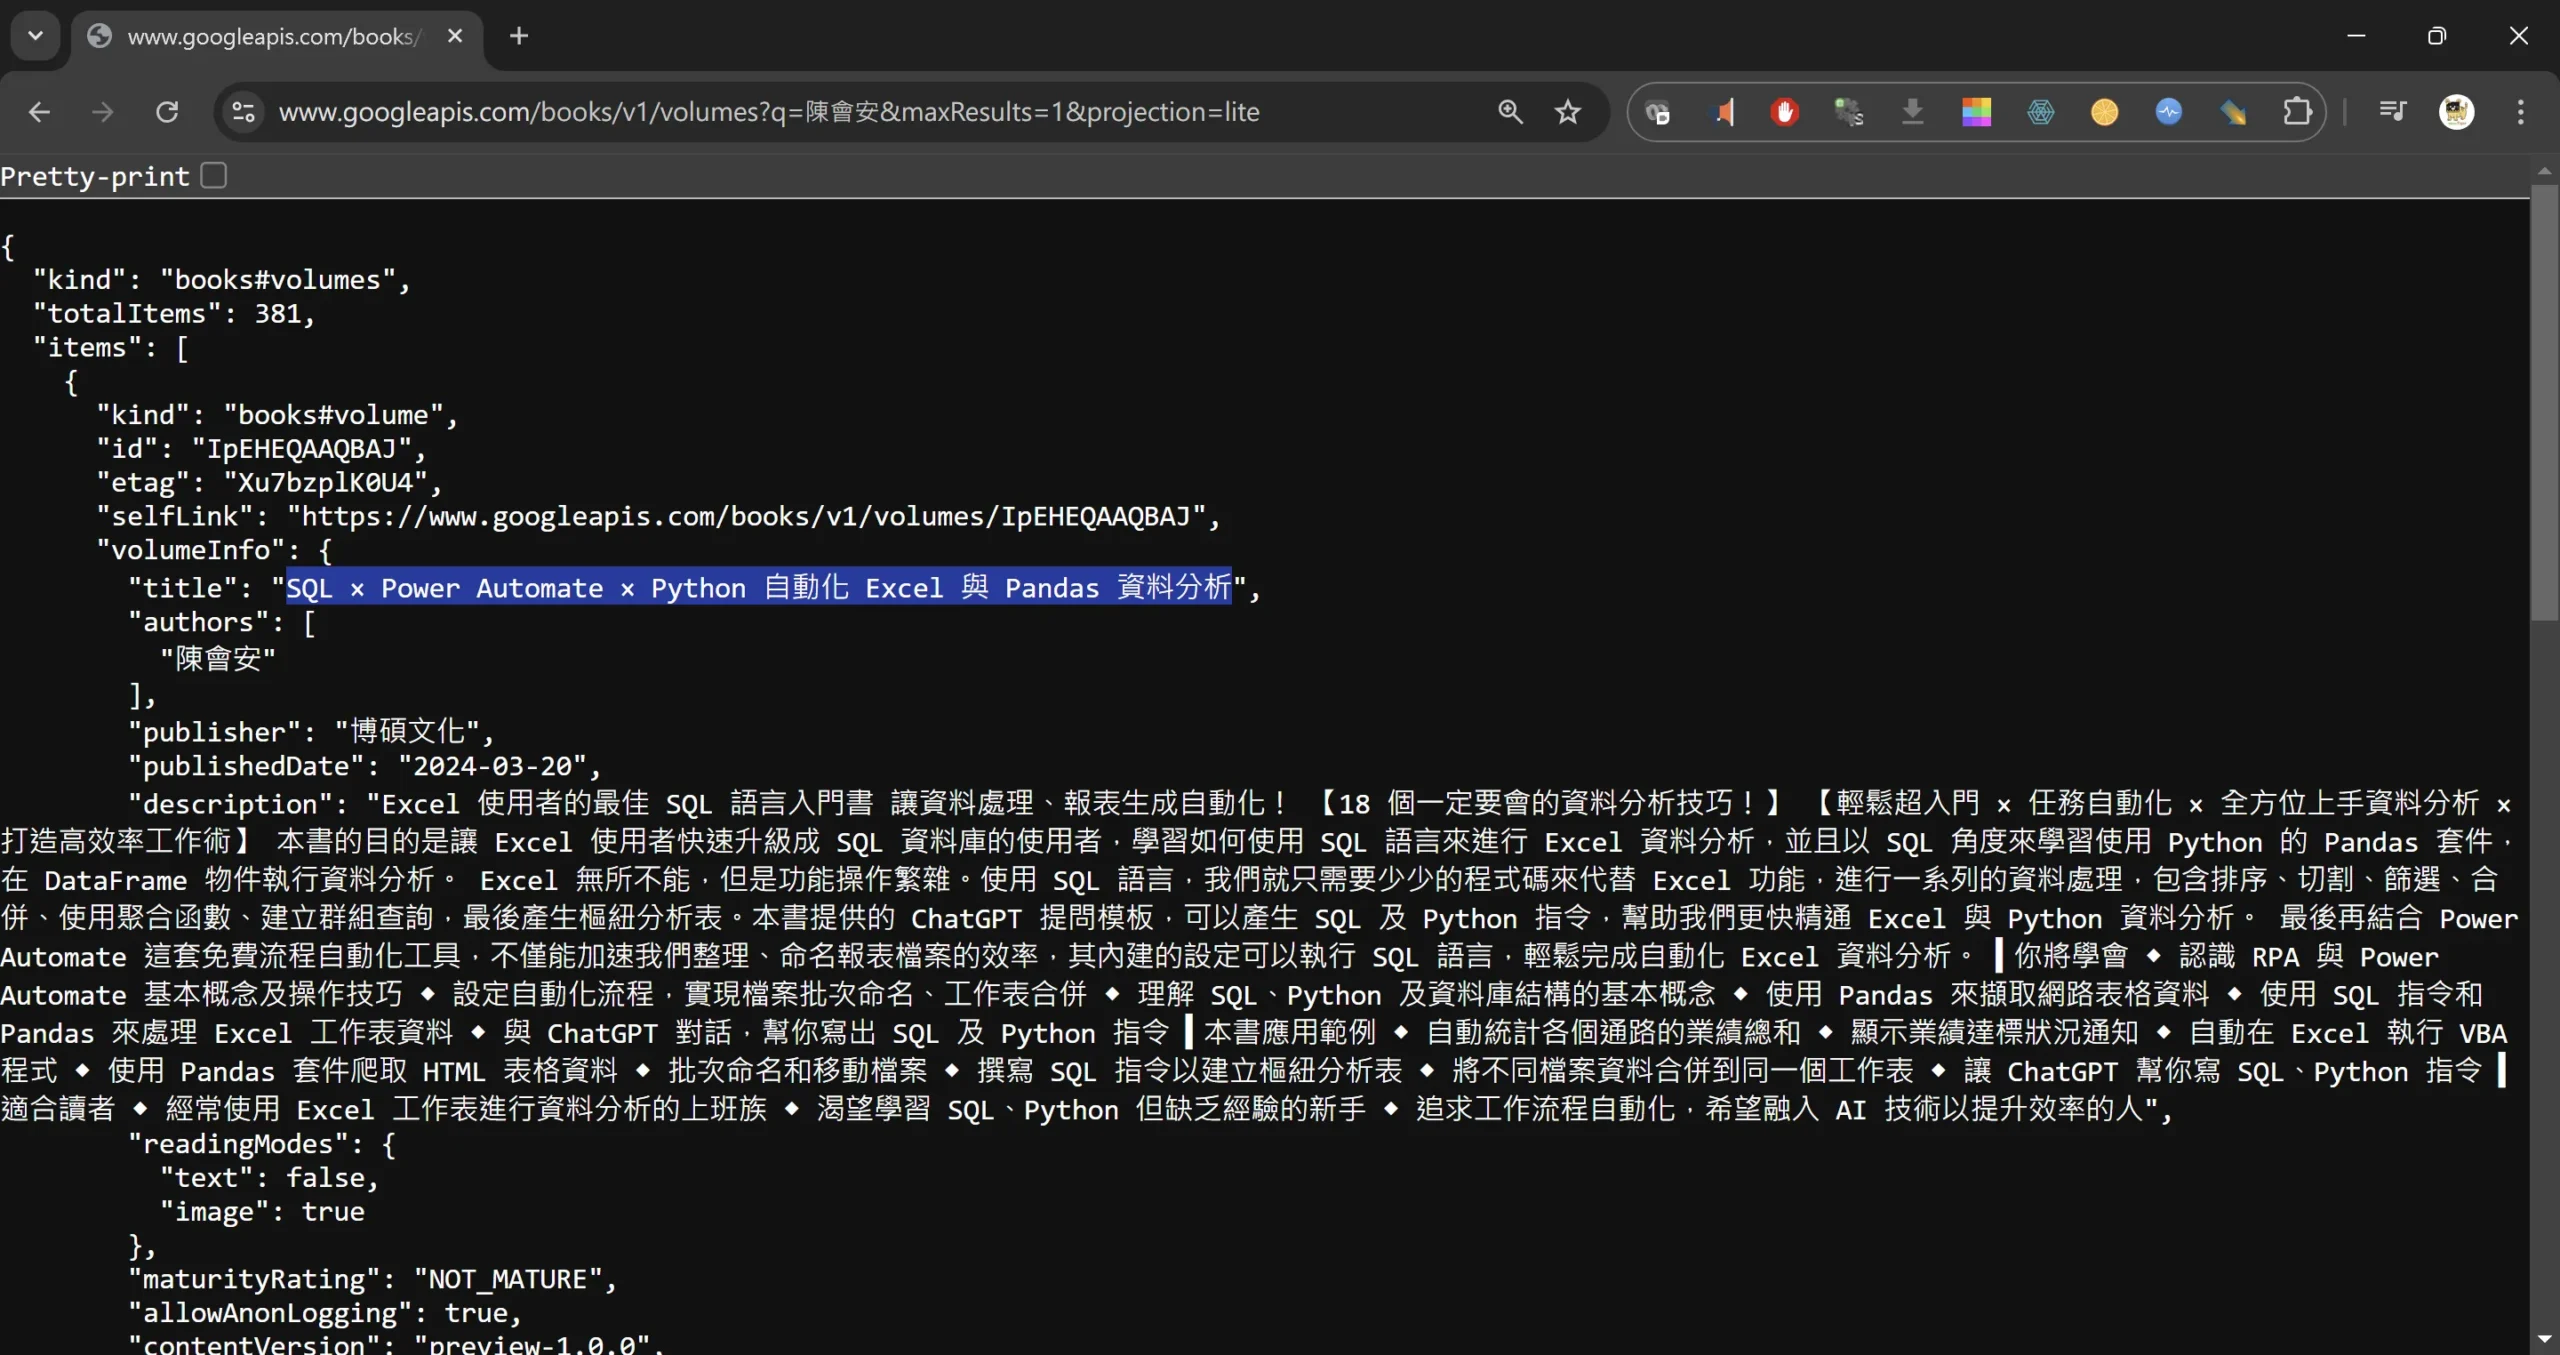Click the publisher value "博碩文化"

point(408,732)
